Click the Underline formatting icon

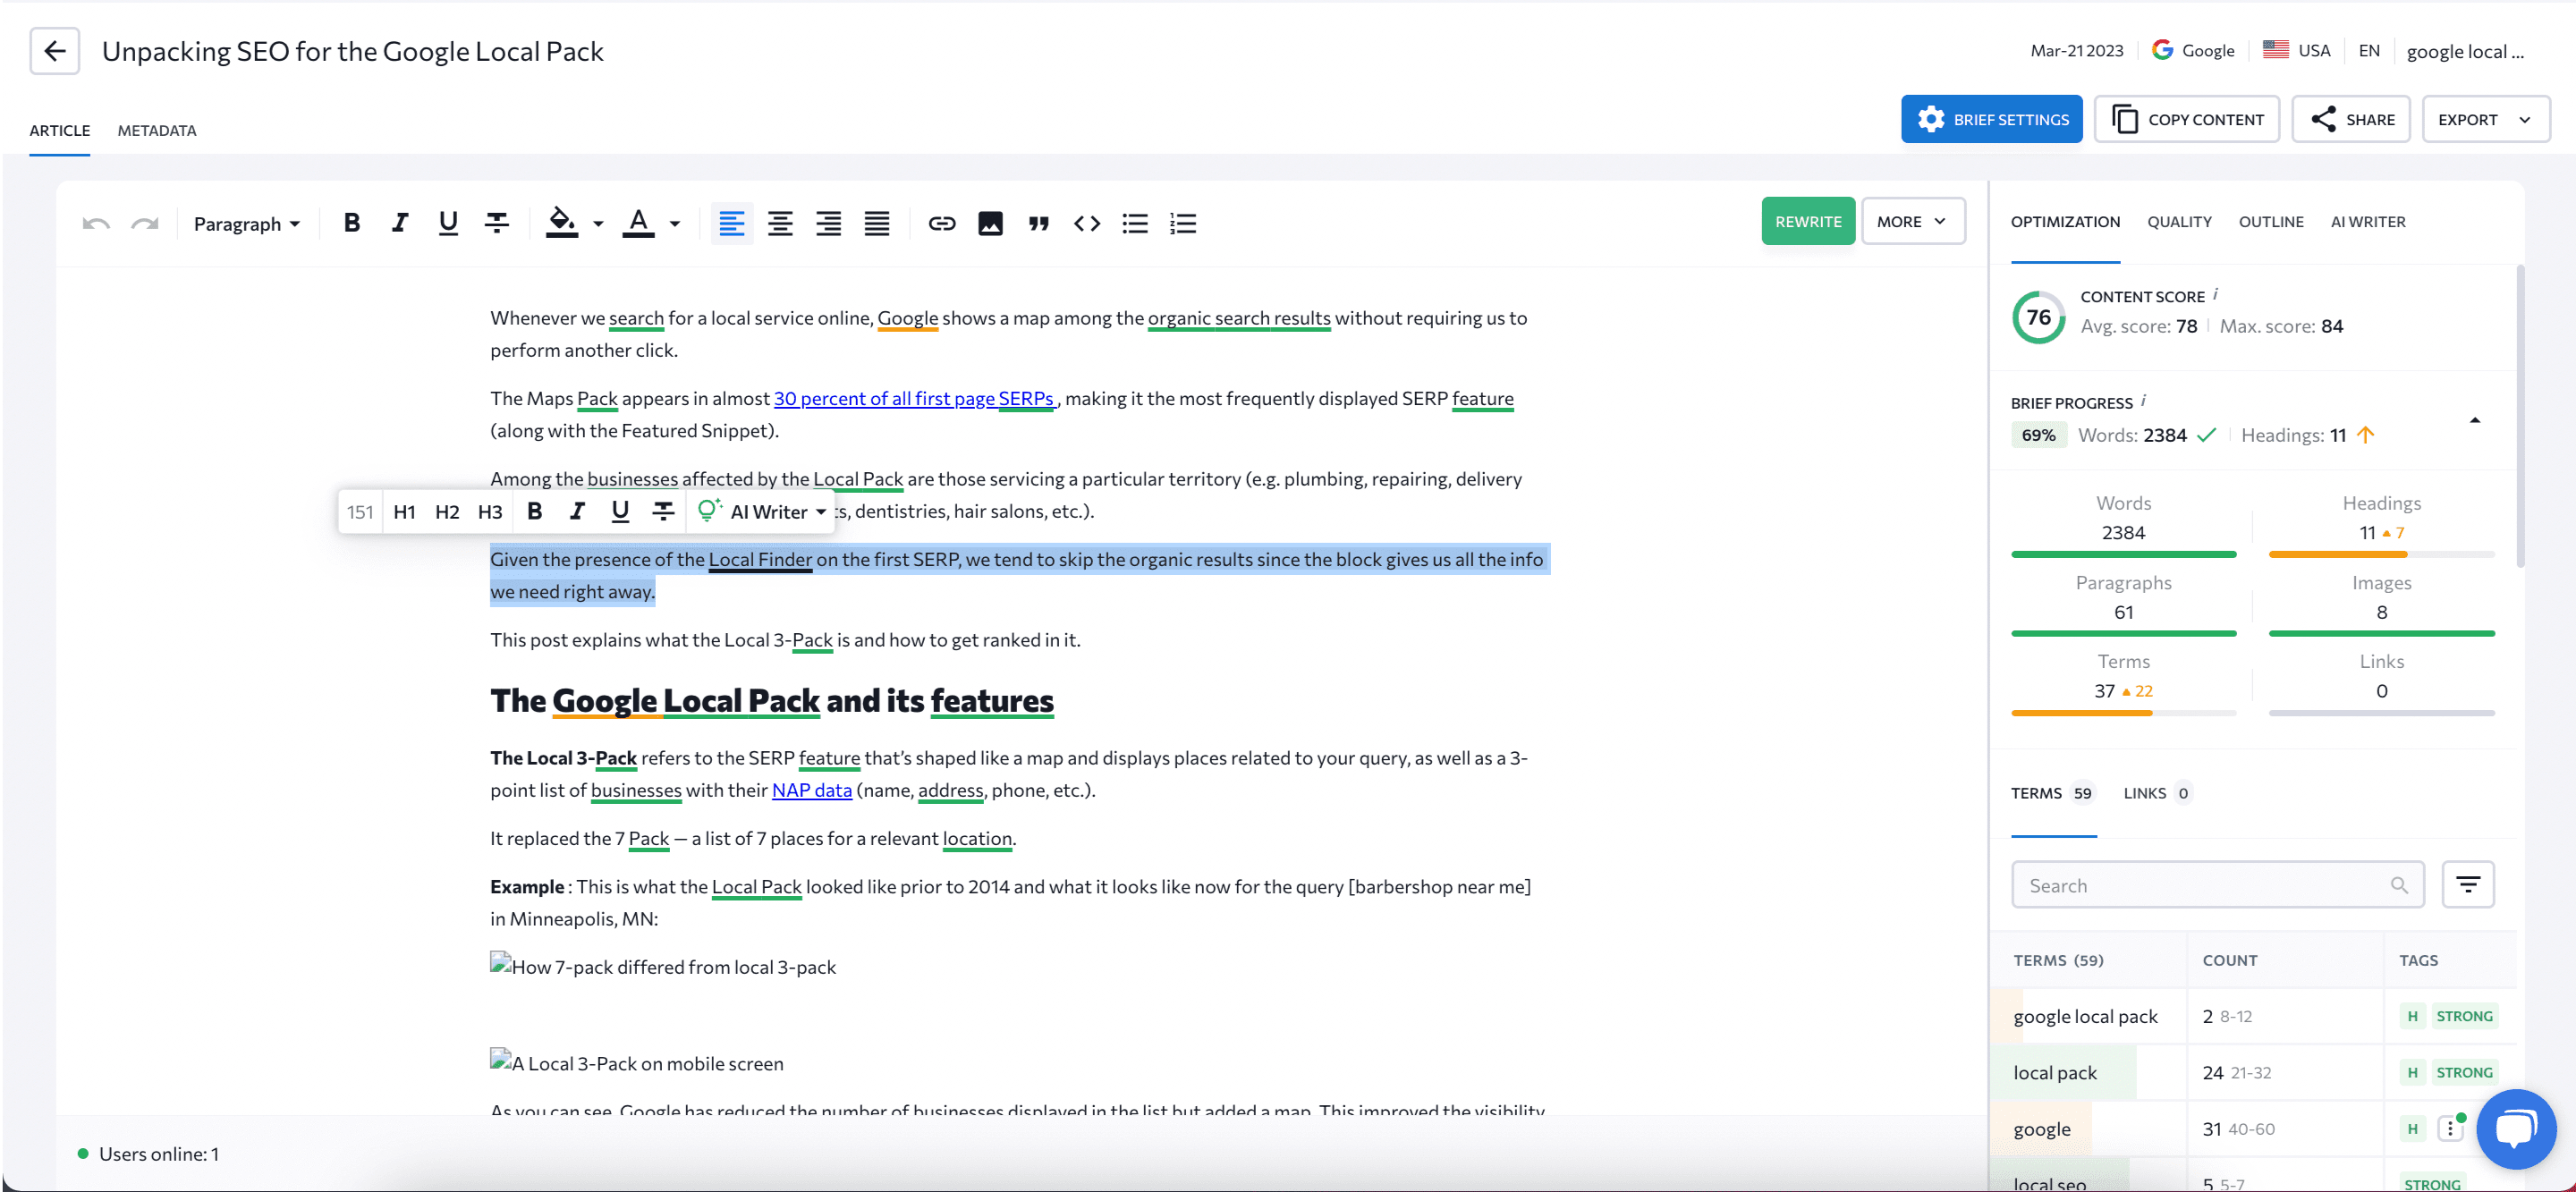[x=445, y=222]
